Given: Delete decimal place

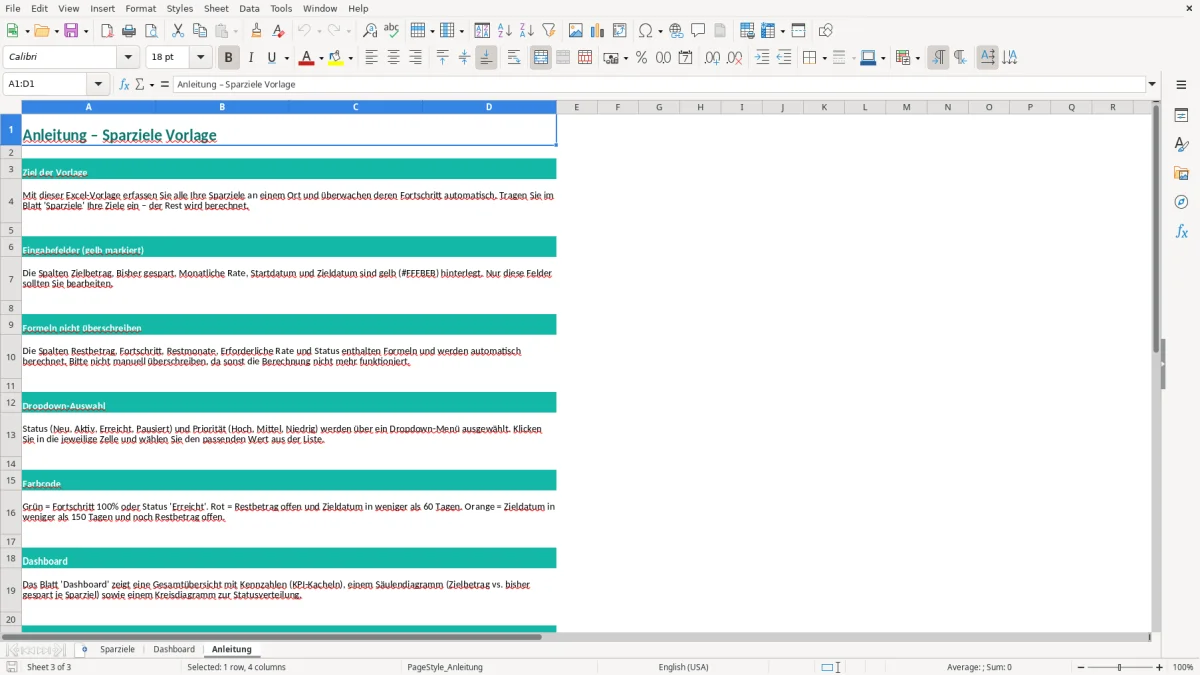Looking at the screenshot, I should tap(734, 58).
